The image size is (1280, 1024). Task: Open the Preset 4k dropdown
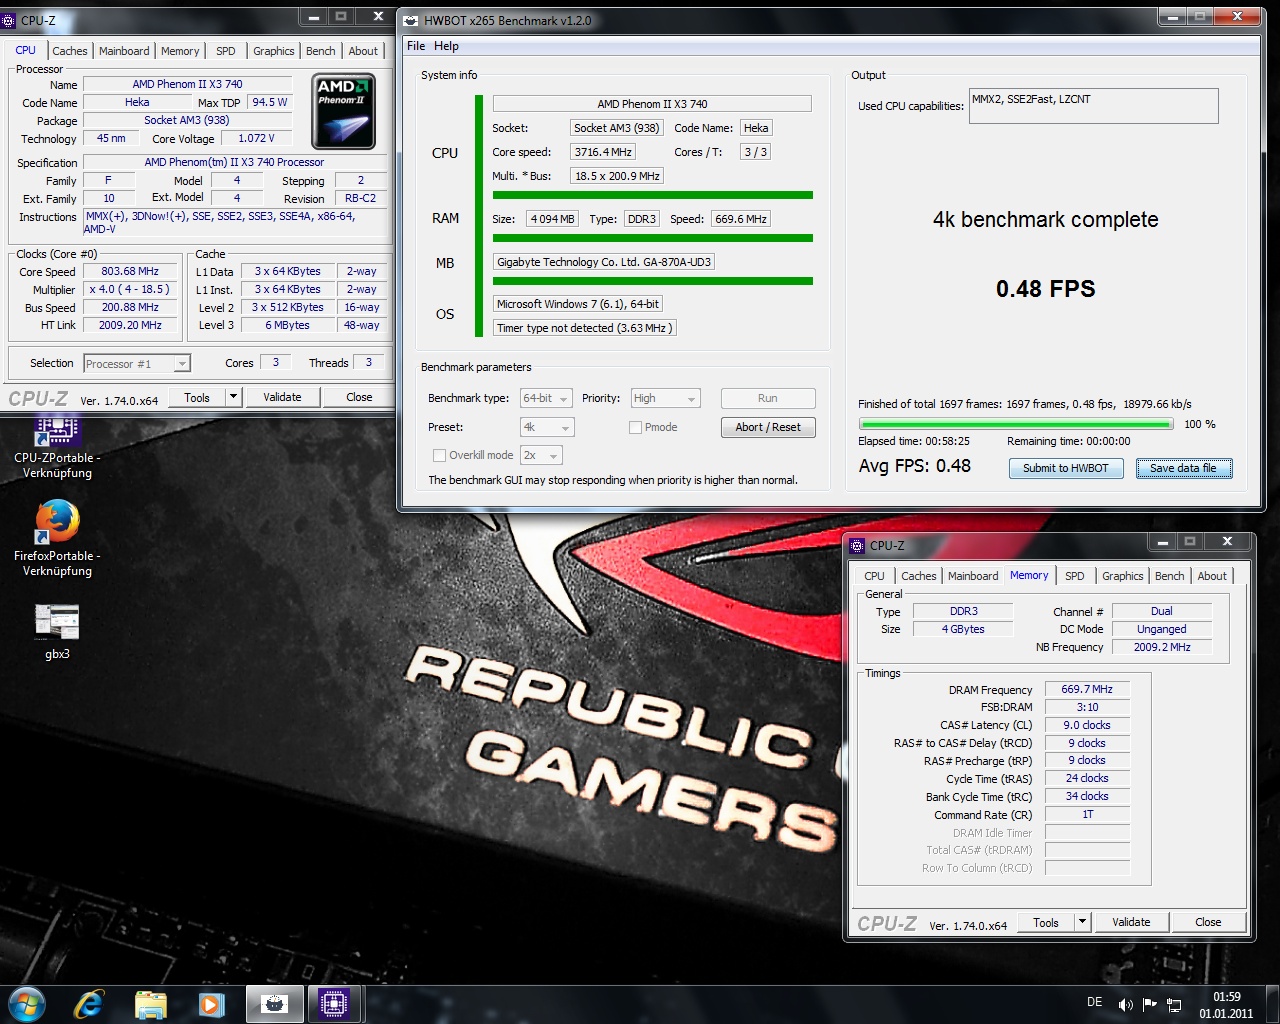pyautogui.click(x=547, y=427)
